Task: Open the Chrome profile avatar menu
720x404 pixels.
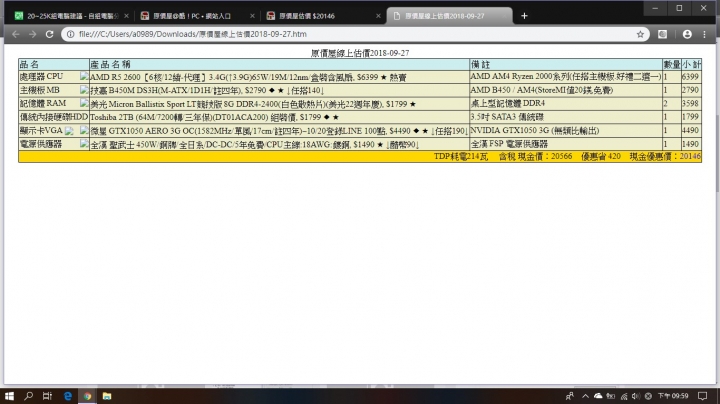Action: pos(687,34)
